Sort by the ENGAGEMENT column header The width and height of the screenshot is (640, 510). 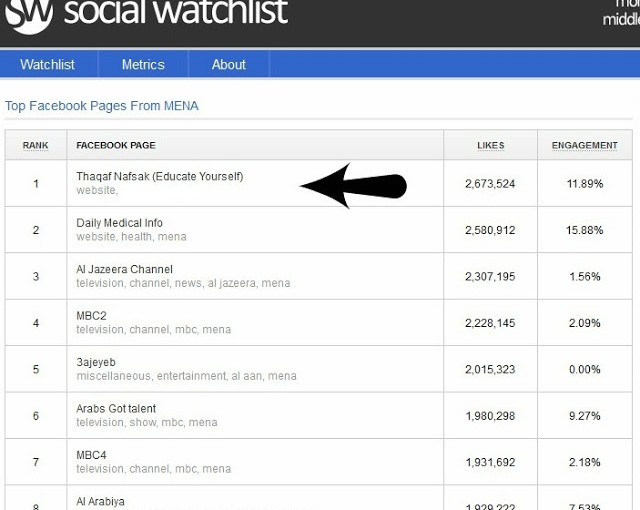pos(584,145)
